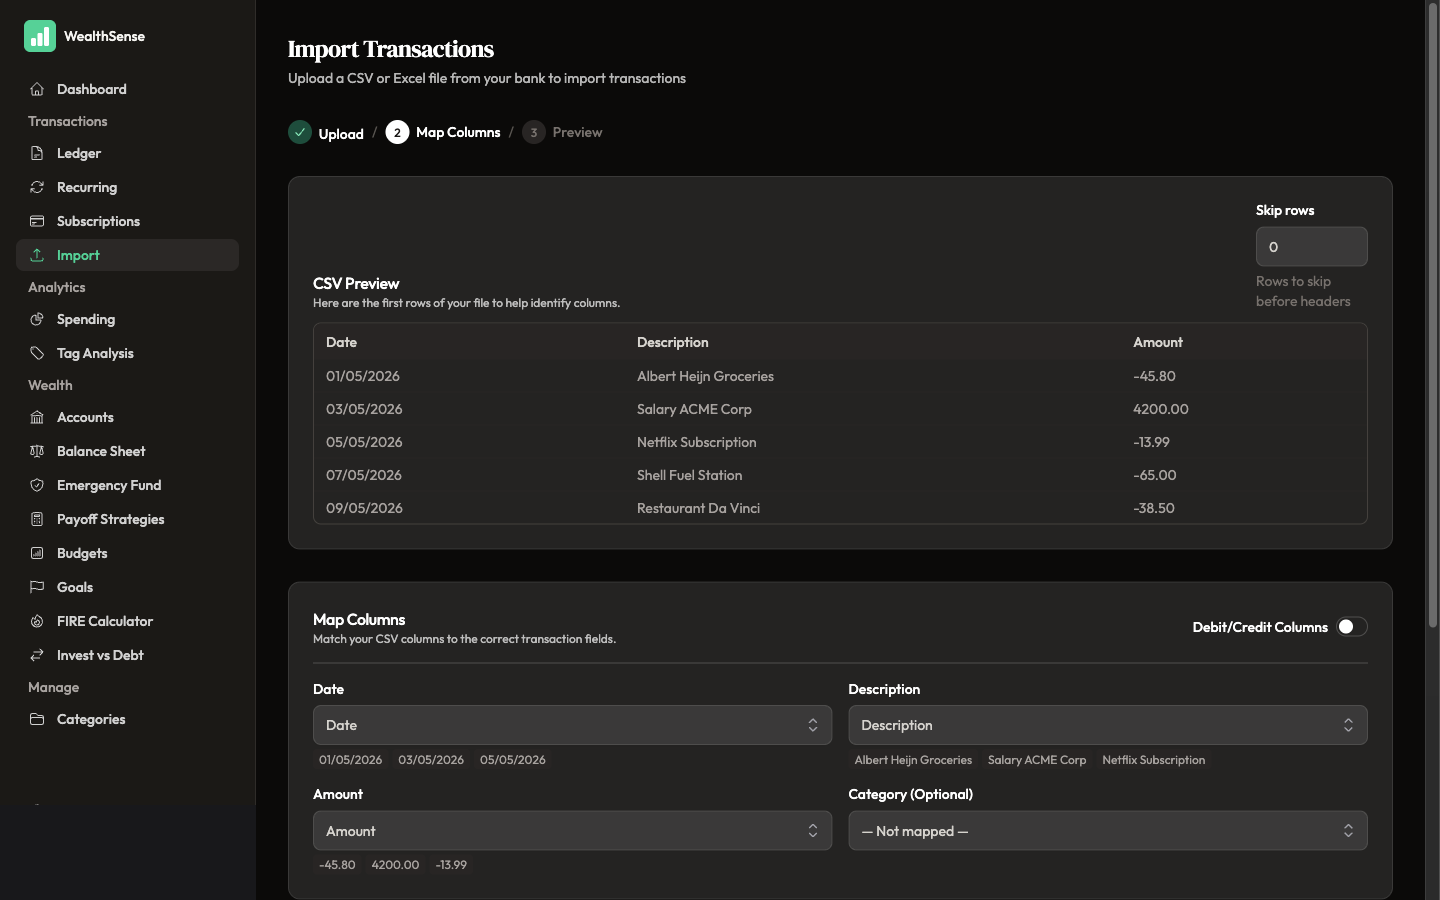The width and height of the screenshot is (1440, 900).
Task: Click the Import upload icon
Action: pyautogui.click(x=37, y=255)
